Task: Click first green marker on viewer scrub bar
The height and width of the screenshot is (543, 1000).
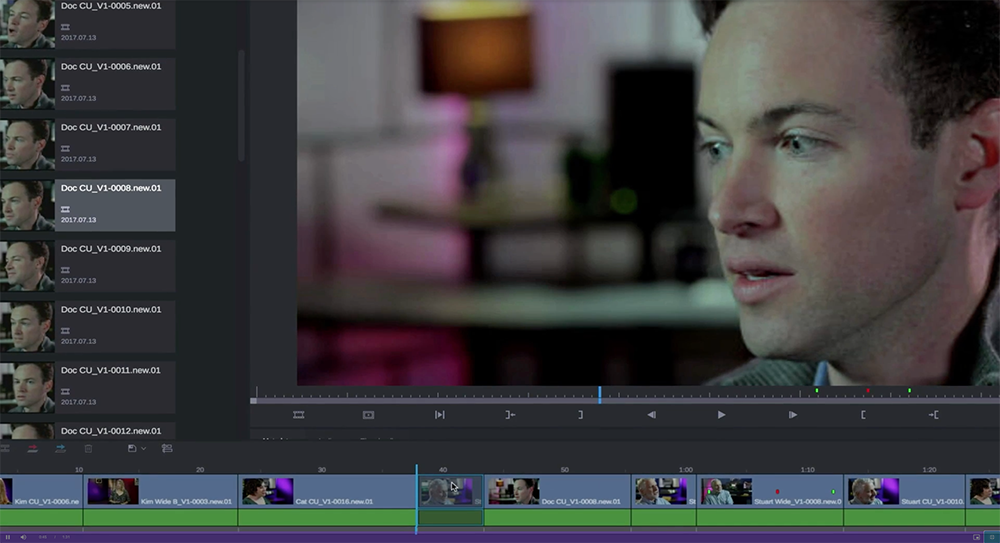Action: [816, 391]
